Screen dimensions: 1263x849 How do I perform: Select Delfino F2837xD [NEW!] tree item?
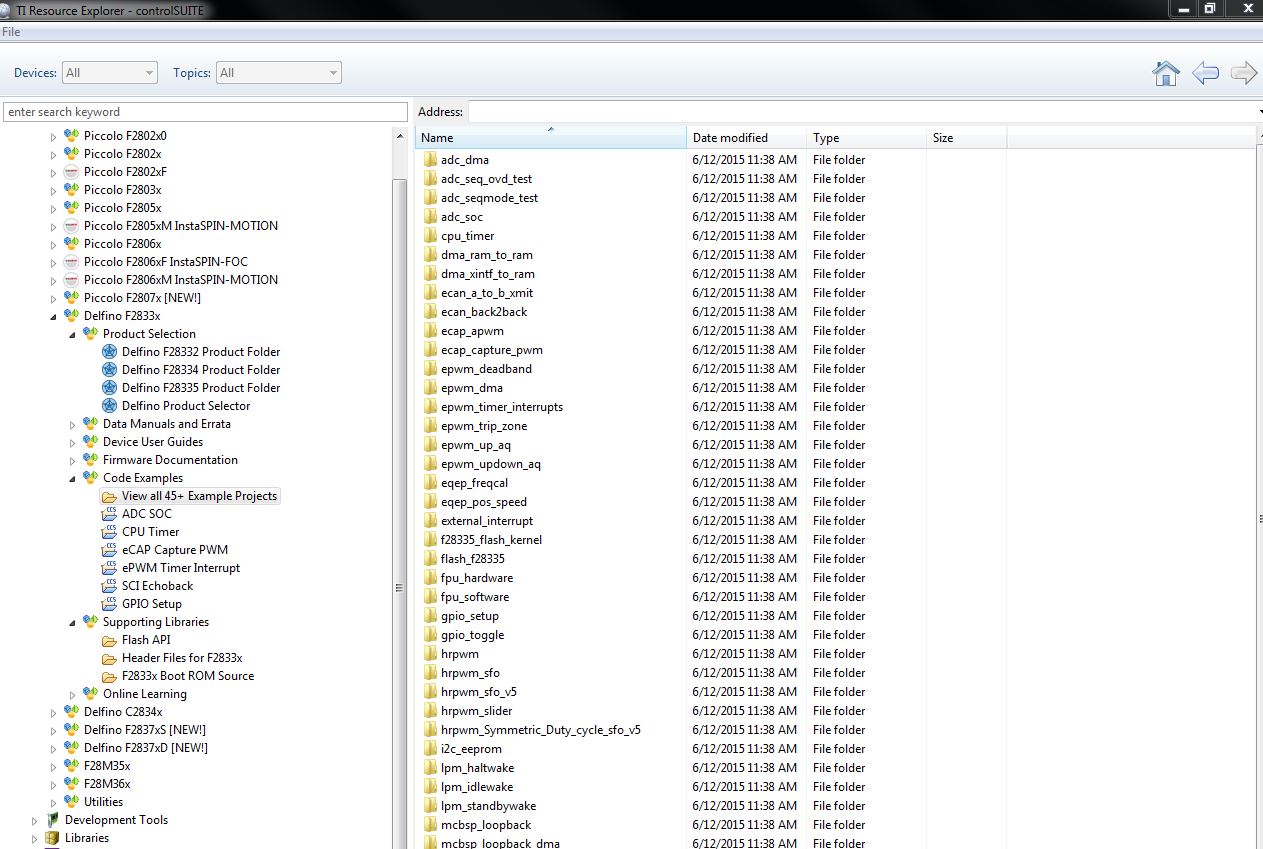[146, 748]
